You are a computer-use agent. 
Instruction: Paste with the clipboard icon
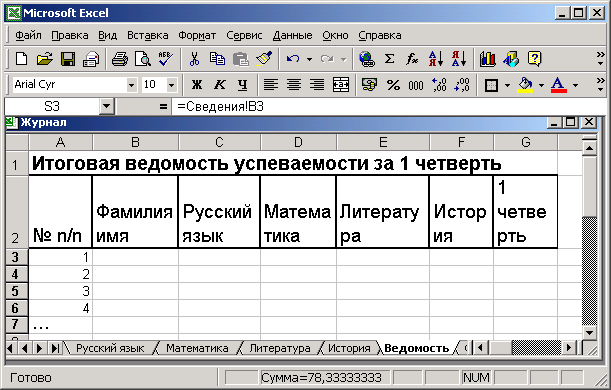point(240,59)
